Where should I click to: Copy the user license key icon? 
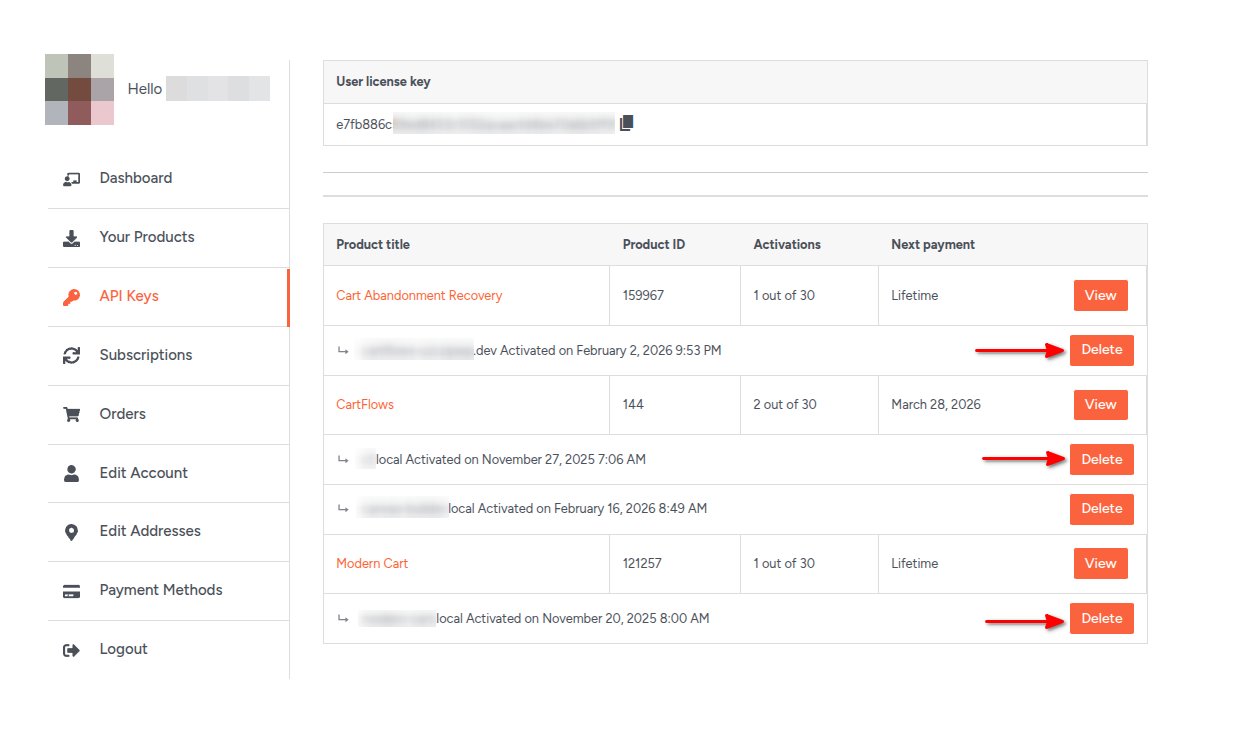tap(627, 123)
